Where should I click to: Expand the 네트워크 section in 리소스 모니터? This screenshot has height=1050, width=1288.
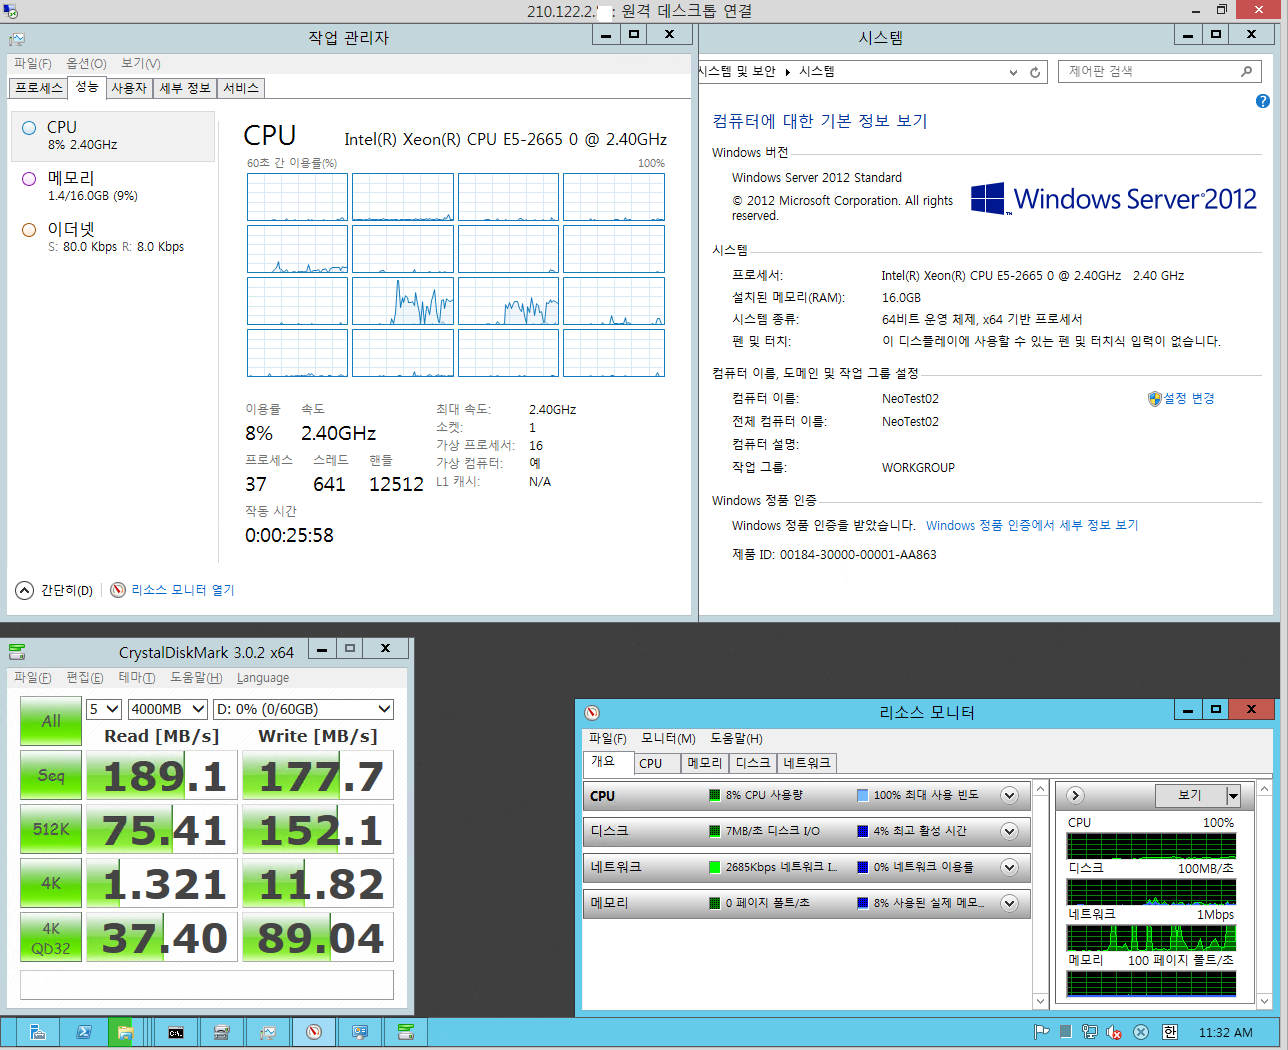[1009, 867]
